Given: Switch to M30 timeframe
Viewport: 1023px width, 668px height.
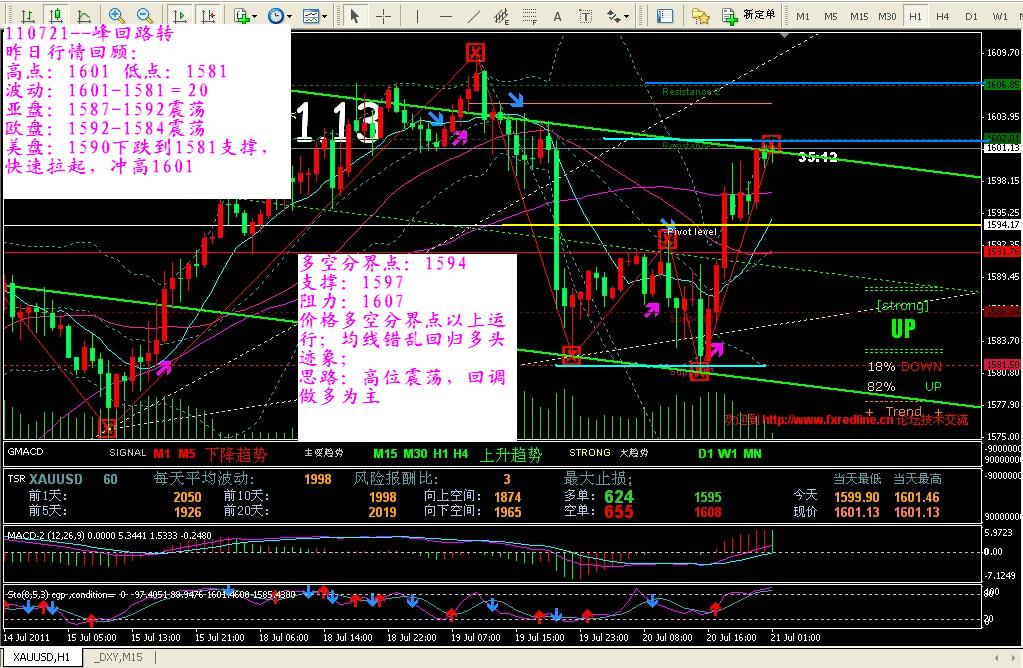Looking at the screenshot, I should [887, 16].
